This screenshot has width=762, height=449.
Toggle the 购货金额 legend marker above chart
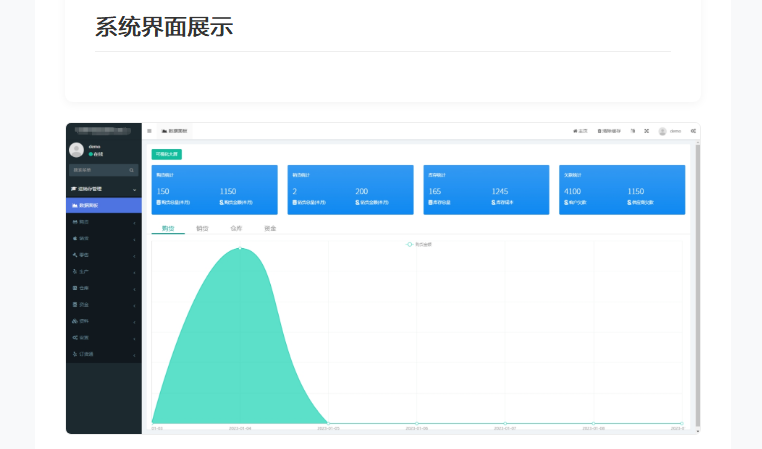click(x=409, y=244)
